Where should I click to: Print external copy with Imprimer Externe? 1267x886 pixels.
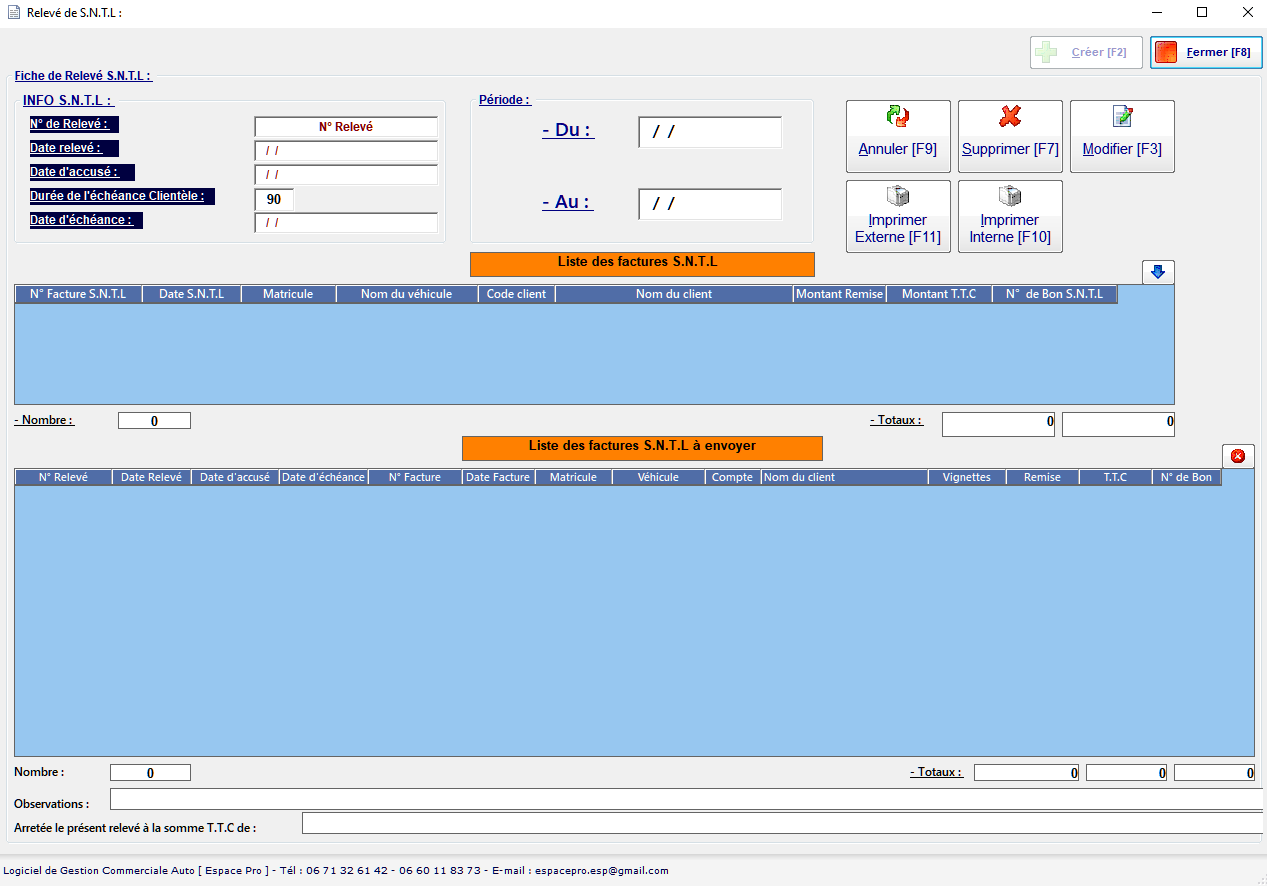(x=898, y=216)
